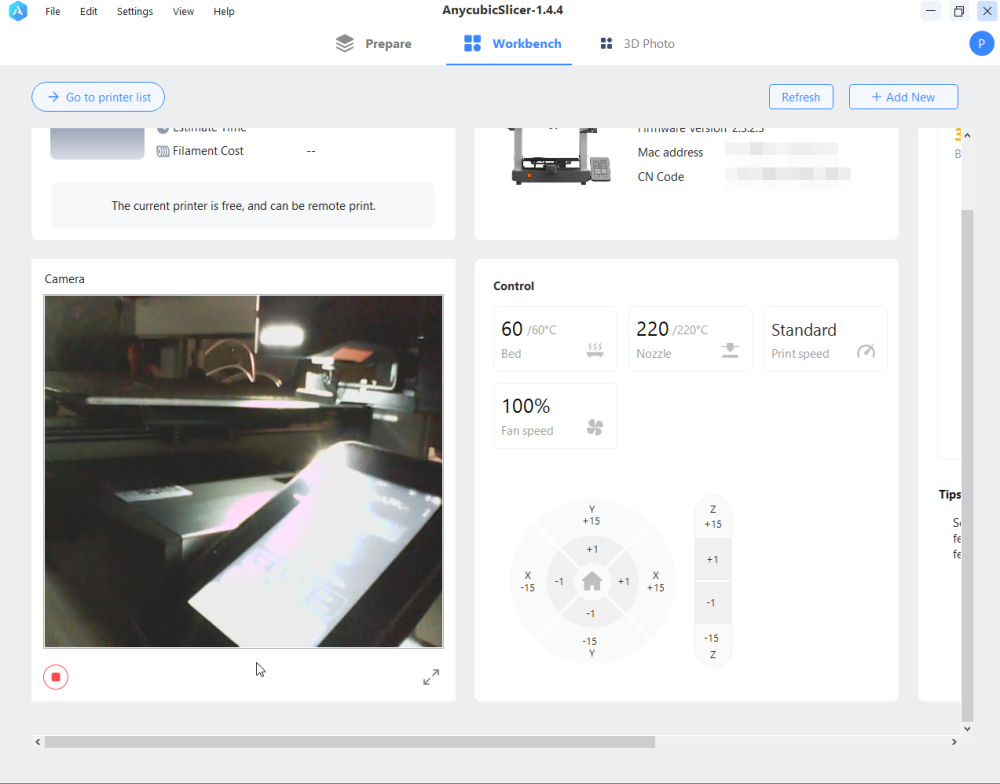Screen dimensions: 1000x784
Task: Adjust the 100% fan speed control
Action: point(555,416)
